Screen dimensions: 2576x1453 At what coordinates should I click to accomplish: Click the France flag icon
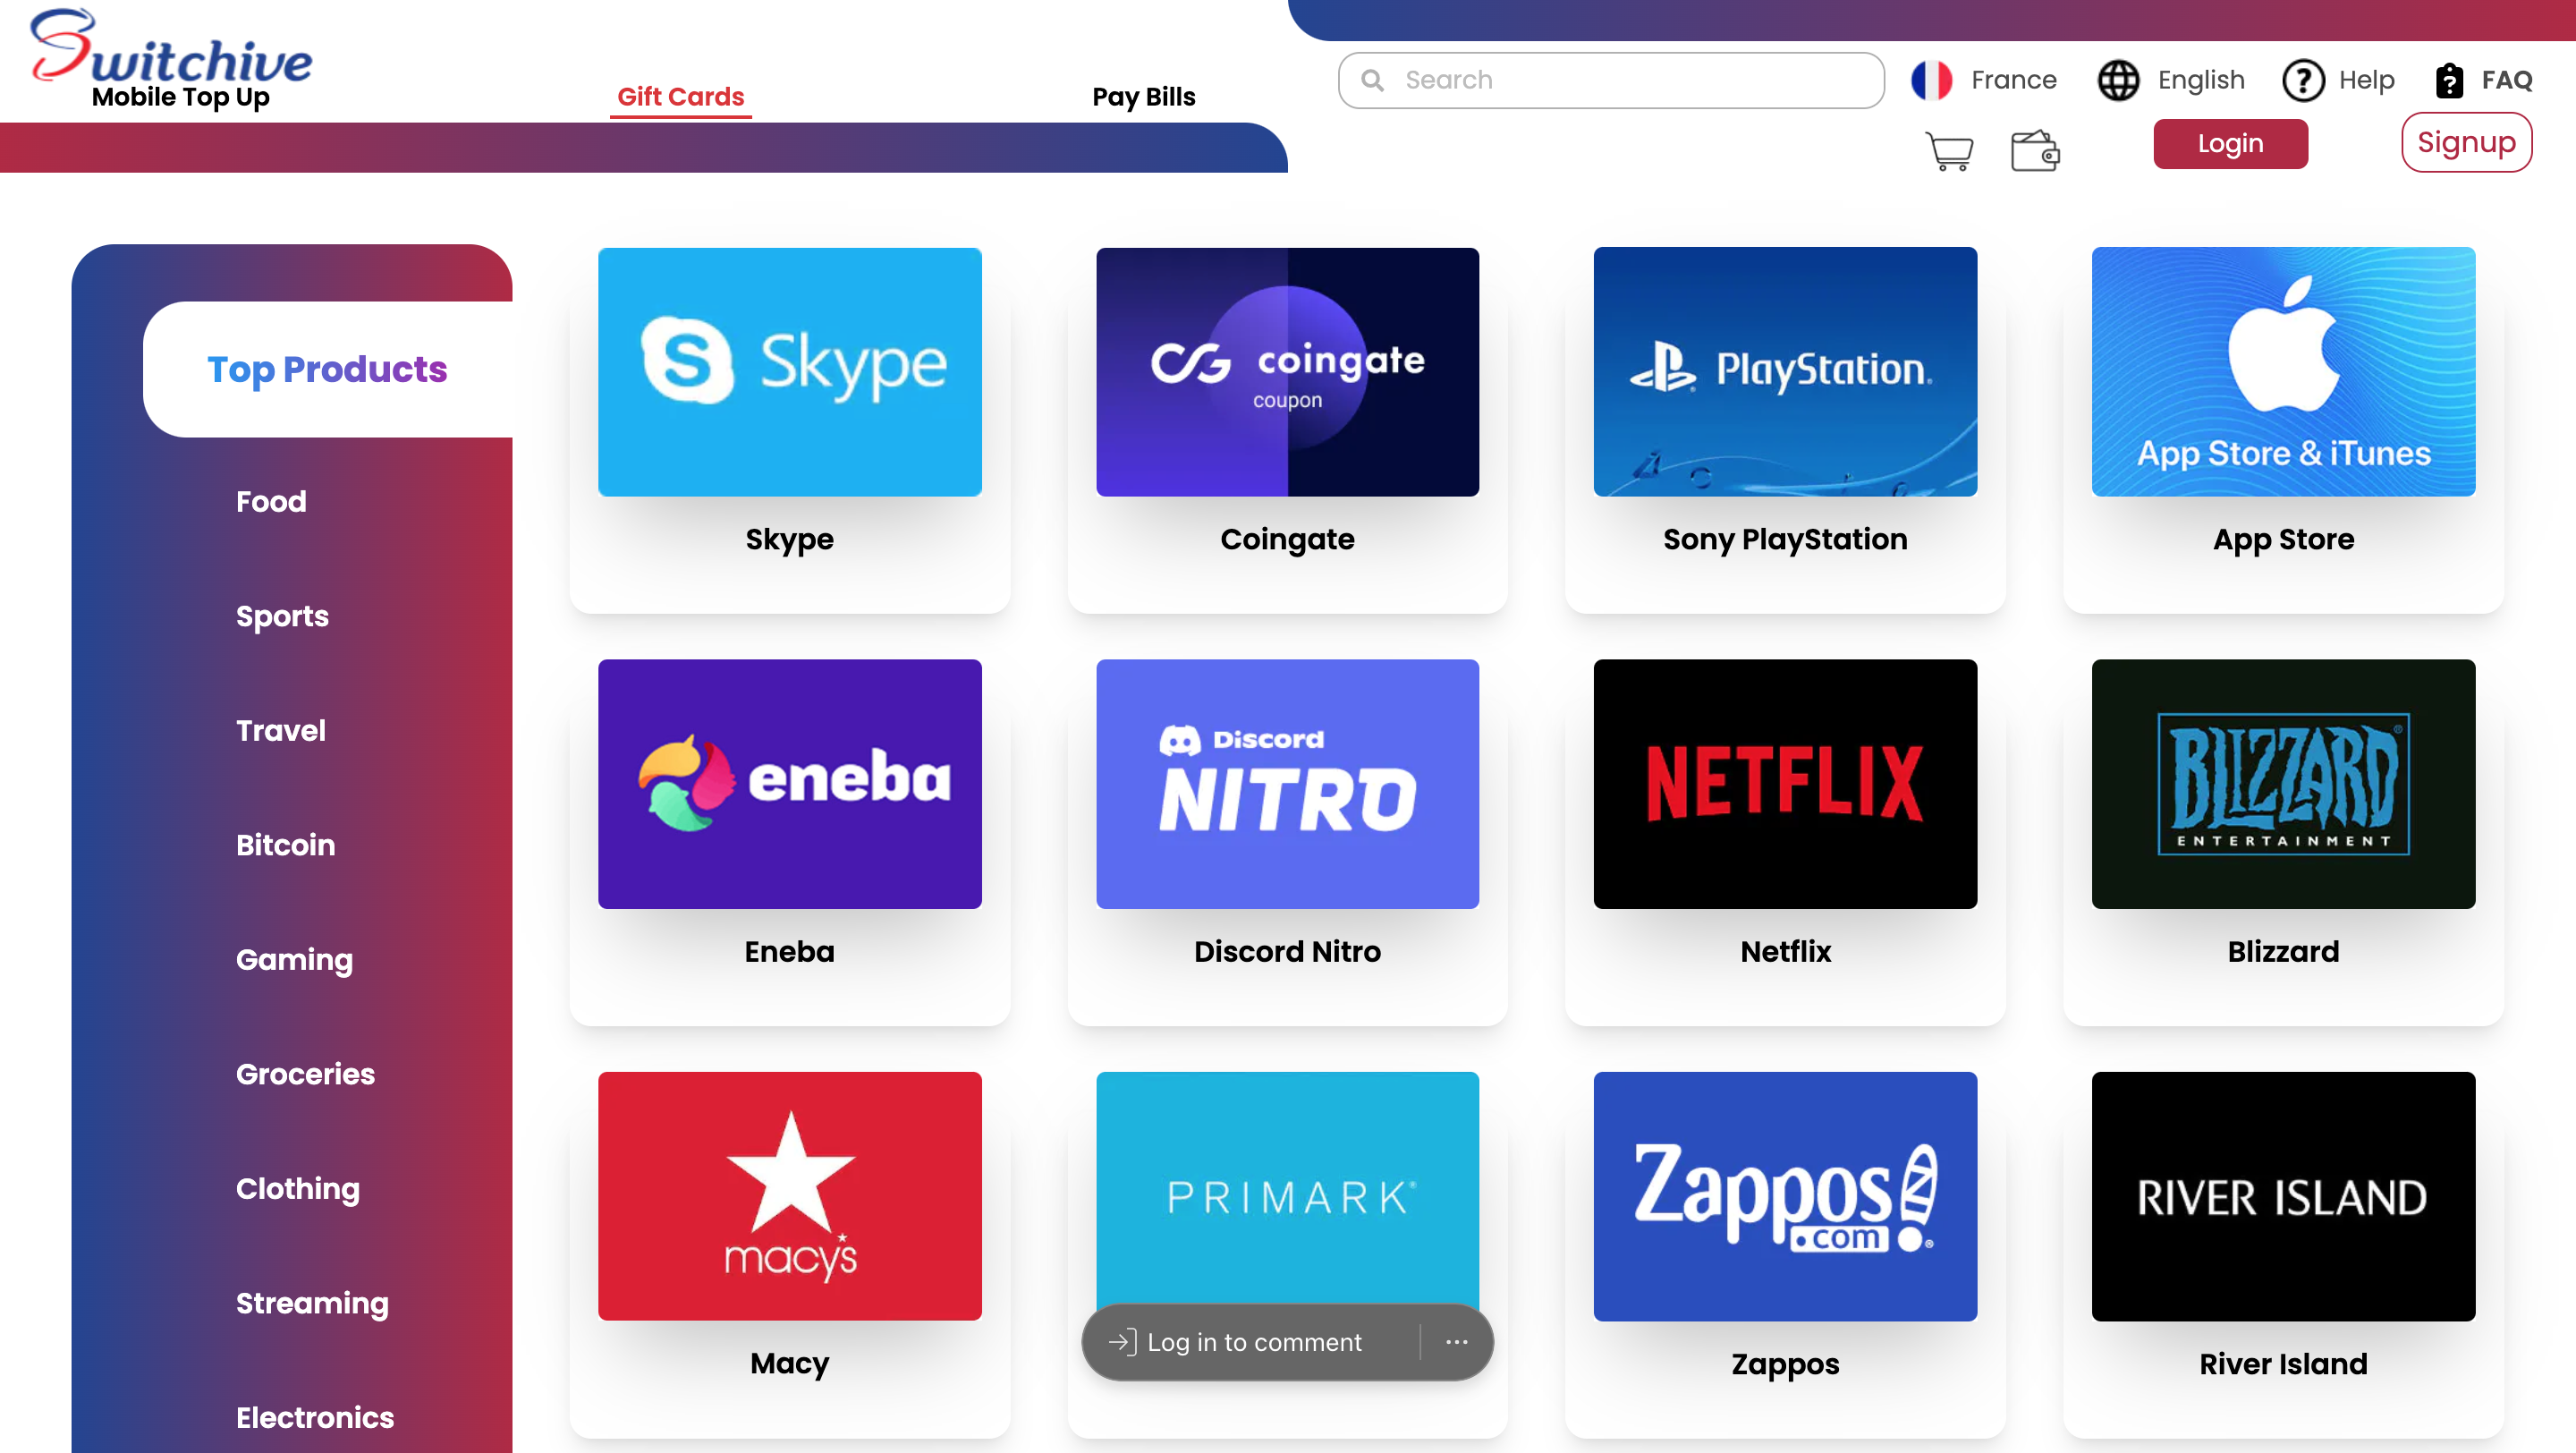1931,80
